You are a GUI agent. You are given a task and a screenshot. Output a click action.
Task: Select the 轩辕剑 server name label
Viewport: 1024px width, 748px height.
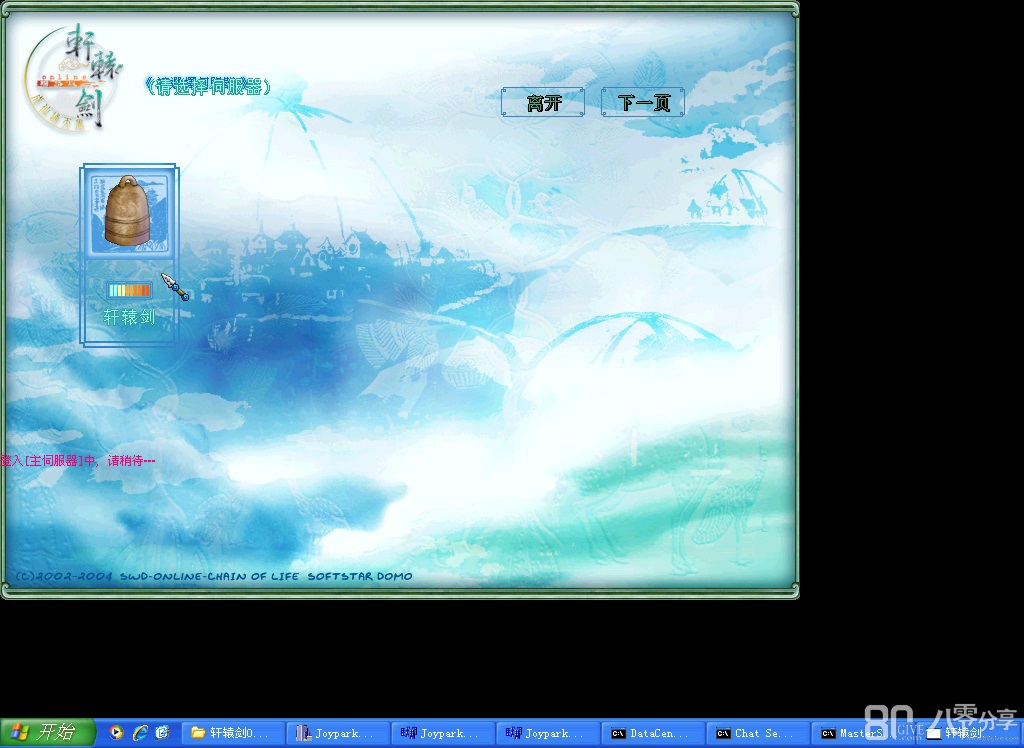pos(129,317)
